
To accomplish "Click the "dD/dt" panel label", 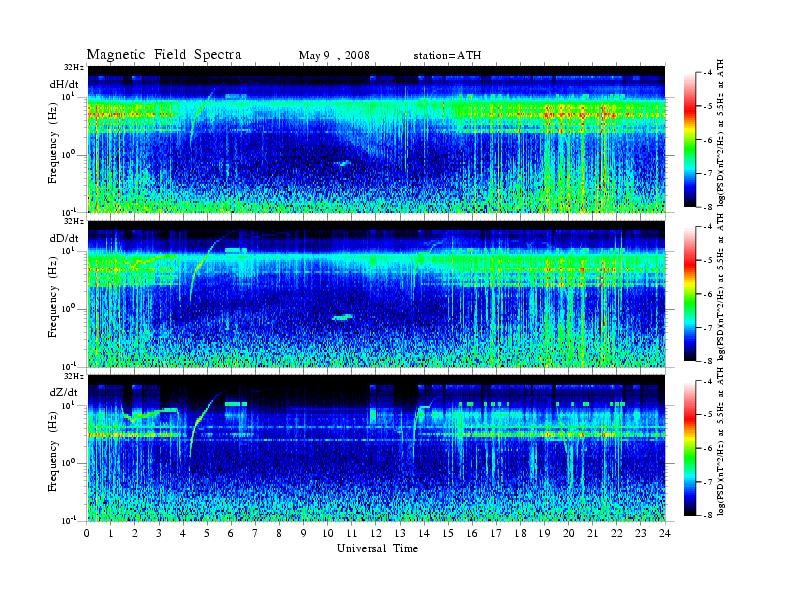I will [x=64, y=238].
